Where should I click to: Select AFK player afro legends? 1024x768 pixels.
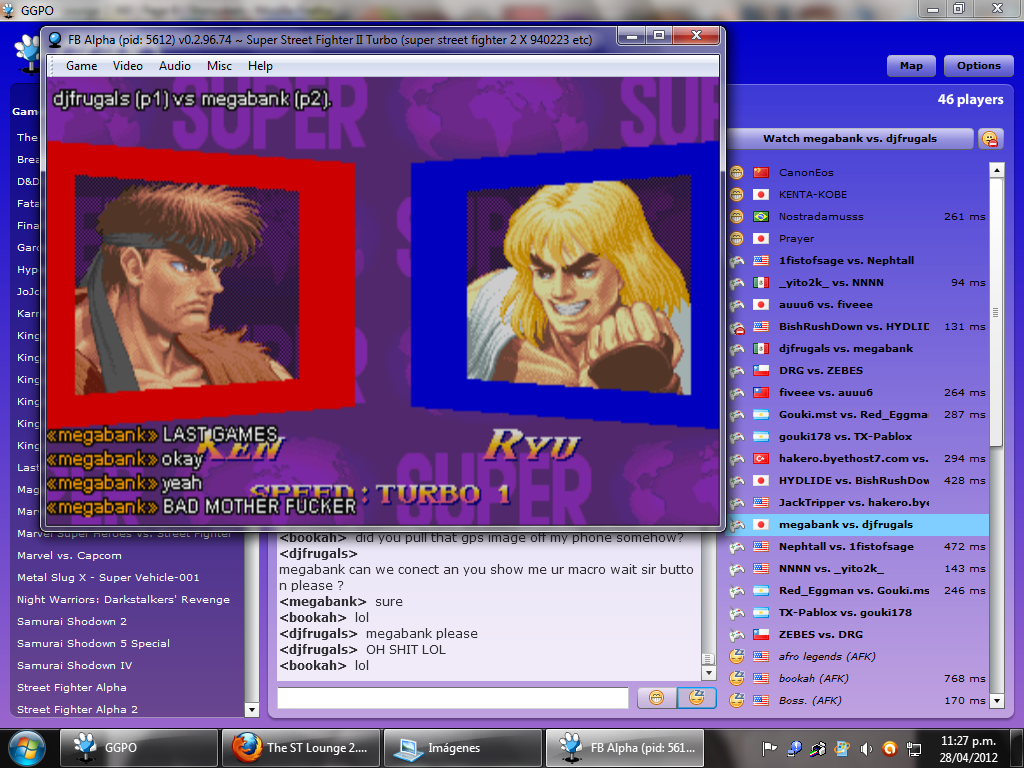[858, 656]
